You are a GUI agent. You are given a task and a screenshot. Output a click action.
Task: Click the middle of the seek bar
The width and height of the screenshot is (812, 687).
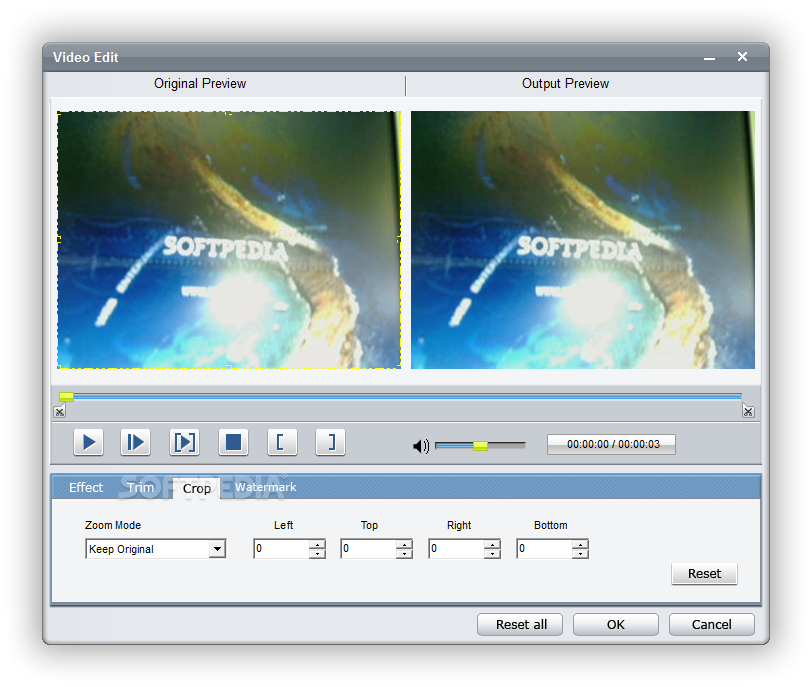pos(400,397)
